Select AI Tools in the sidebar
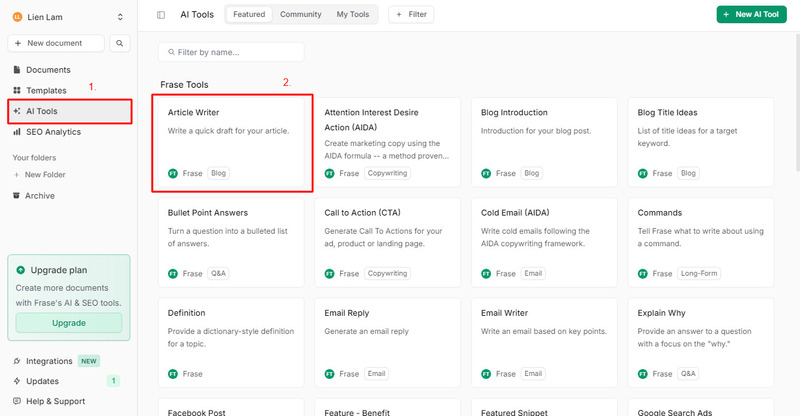The image size is (800, 416). click(x=69, y=111)
